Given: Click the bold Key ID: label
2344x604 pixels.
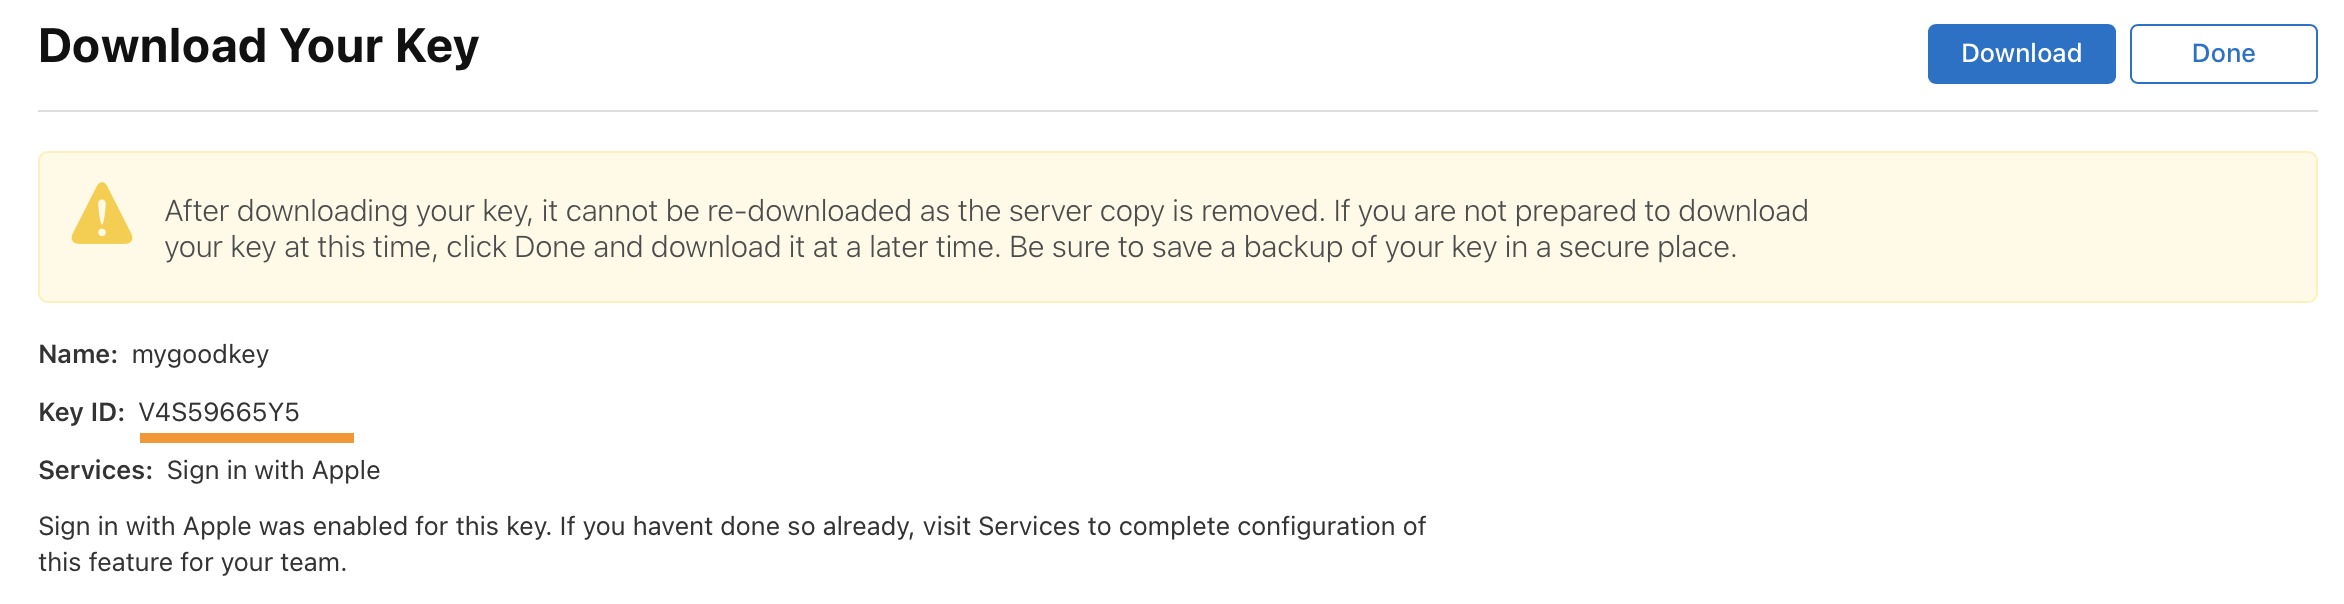Looking at the screenshot, I should pos(81,412).
